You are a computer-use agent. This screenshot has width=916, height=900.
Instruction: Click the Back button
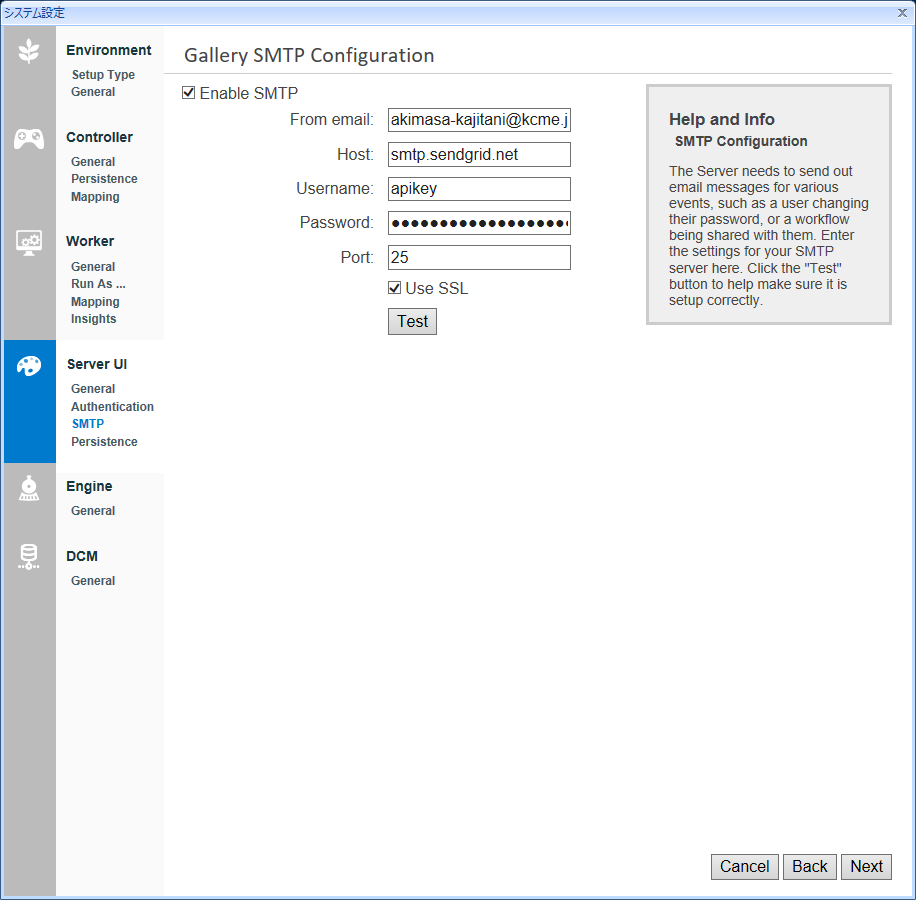(x=809, y=867)
